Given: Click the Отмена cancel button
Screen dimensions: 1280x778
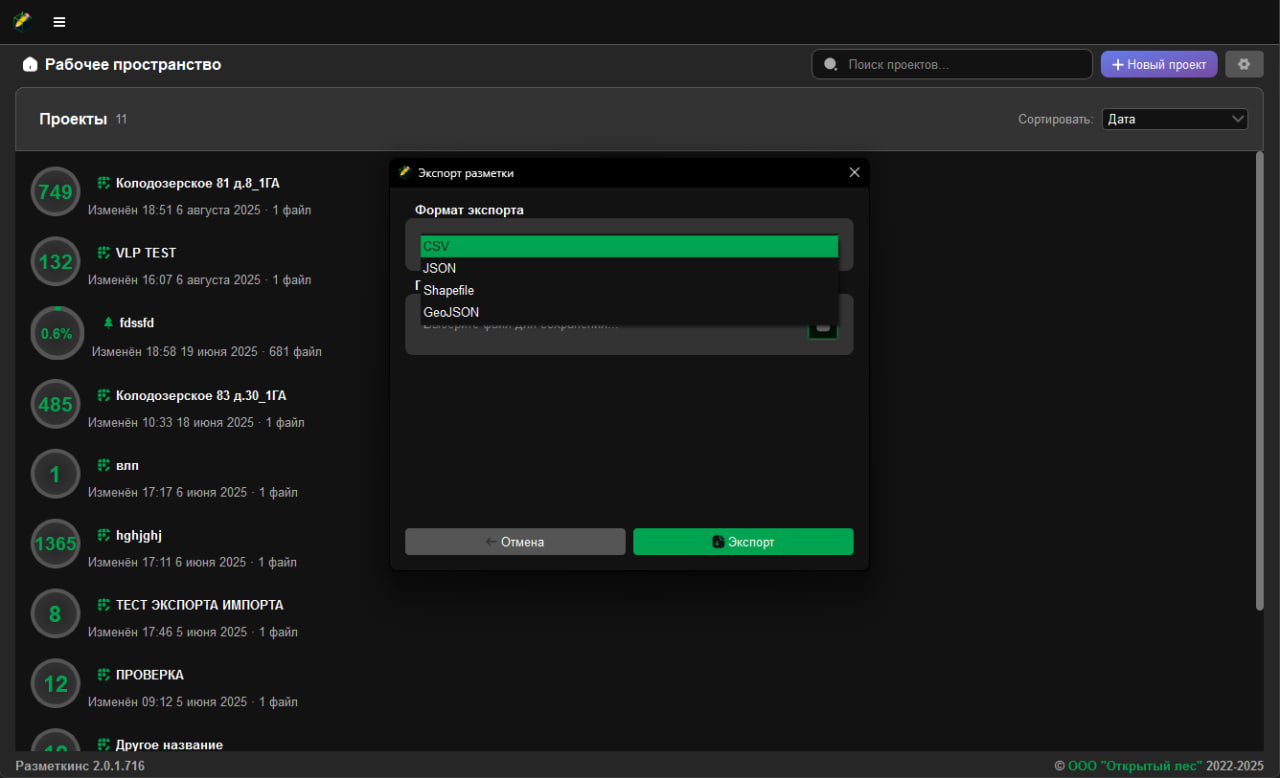Looking at the screenshot, I should click(x=515, y=542).
